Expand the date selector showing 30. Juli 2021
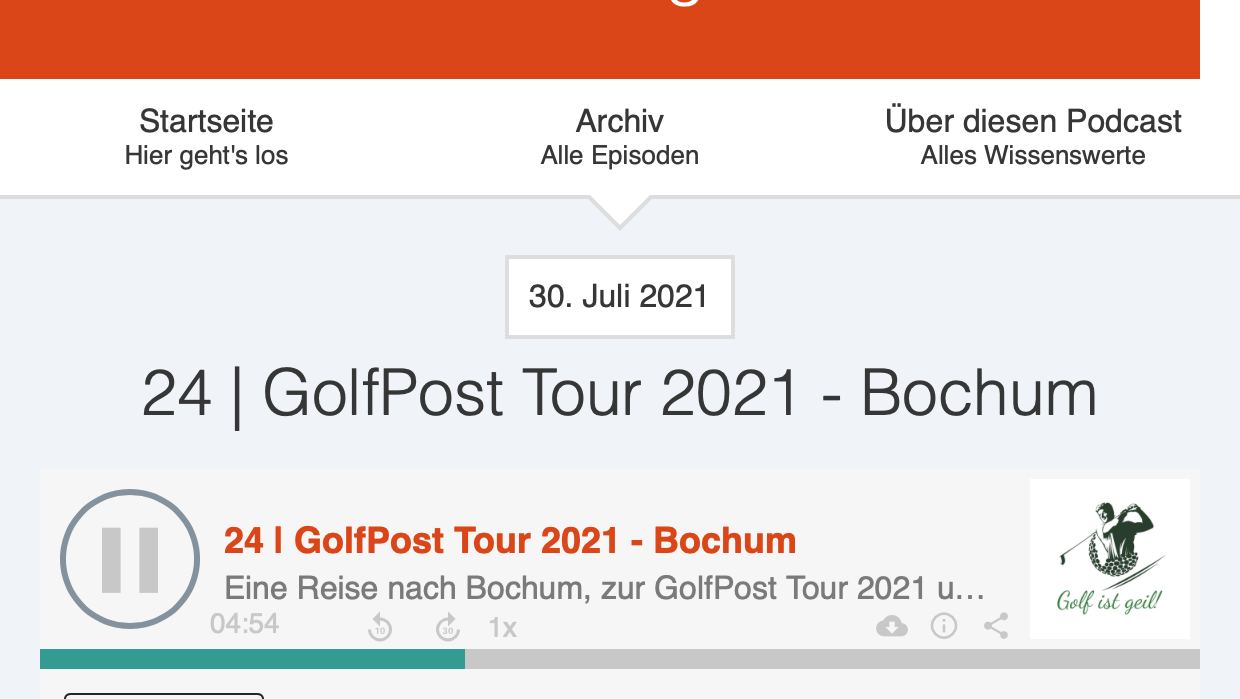Viewport: 1240px width, 699px height. [619, 296]
